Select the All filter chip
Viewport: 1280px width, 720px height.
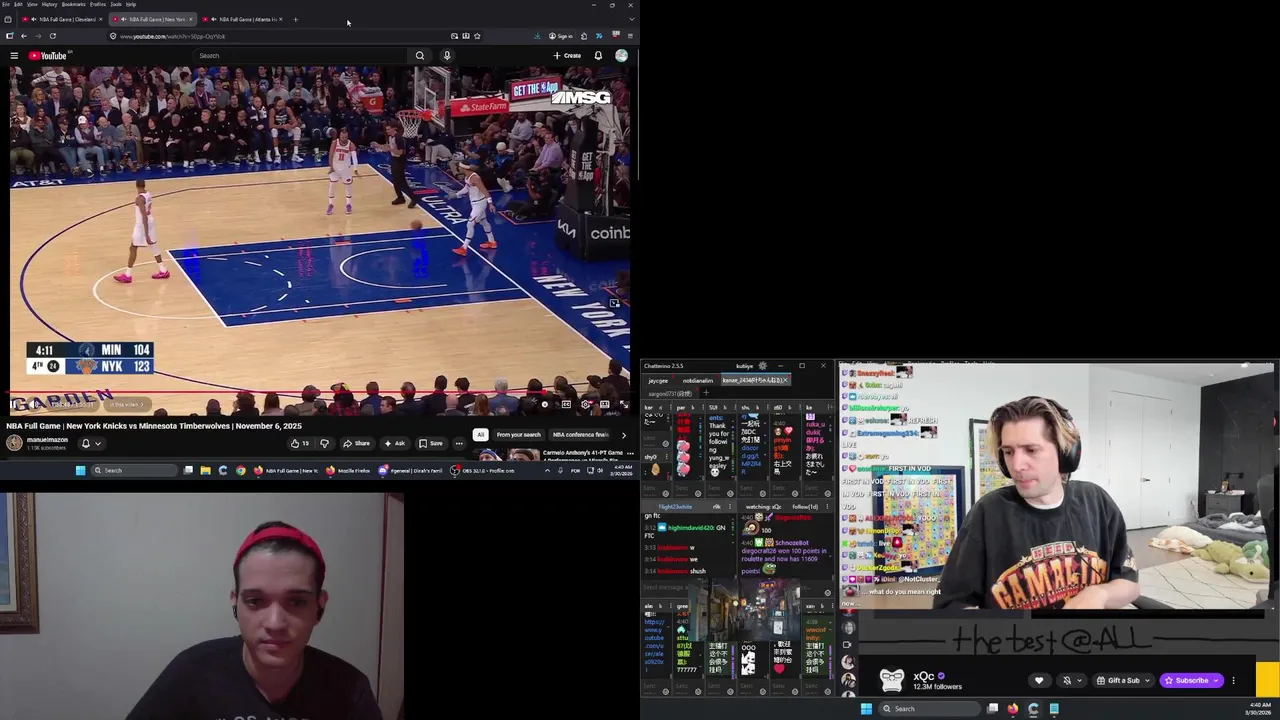tap(480, 435)
